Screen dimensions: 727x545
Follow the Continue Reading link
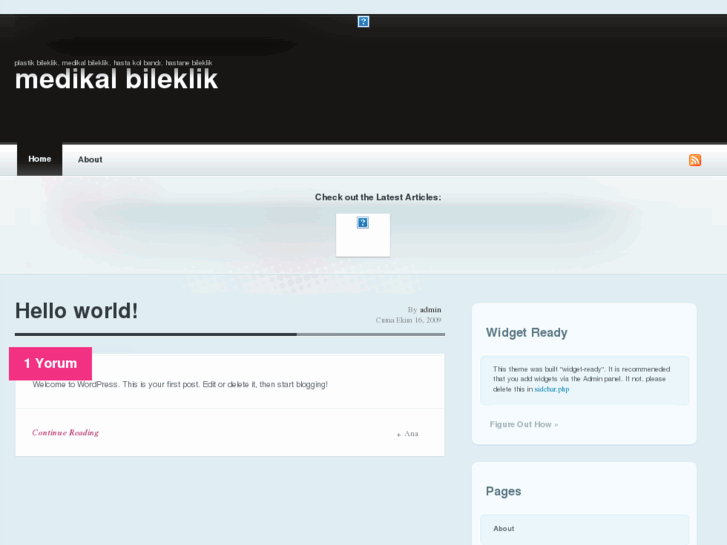tap(65, 432)
